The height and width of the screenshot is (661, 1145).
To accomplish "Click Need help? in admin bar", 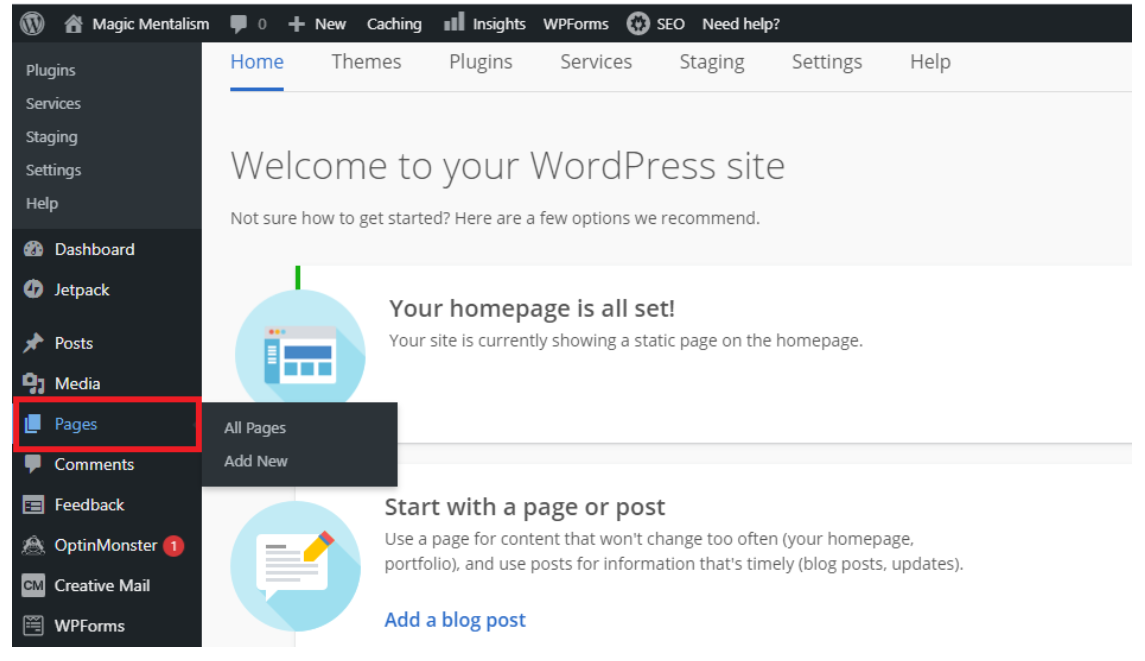I will (x=741, y=24).
